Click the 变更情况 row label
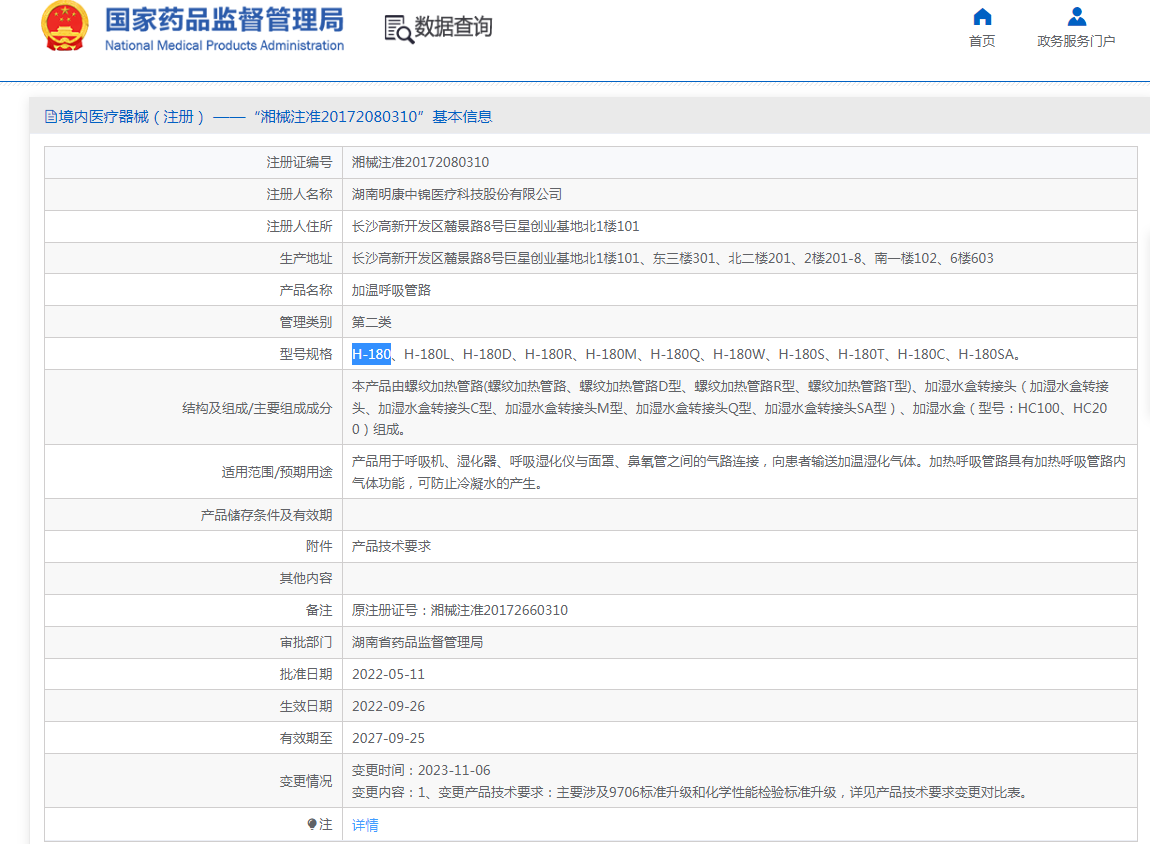1150x844 pixels. [306, 782]
